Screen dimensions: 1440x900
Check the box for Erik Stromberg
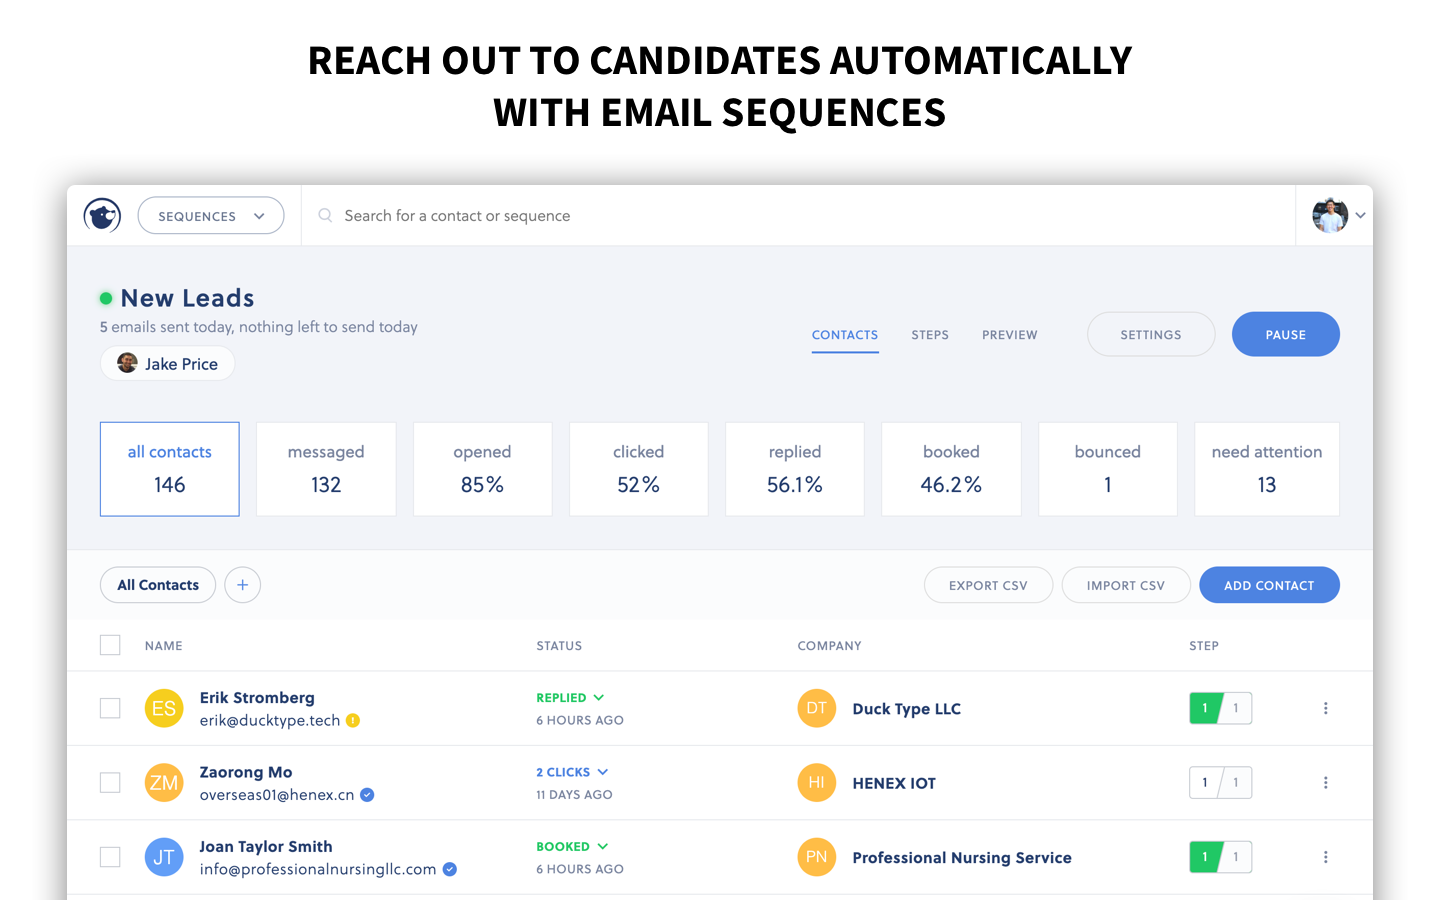[110, 708]
